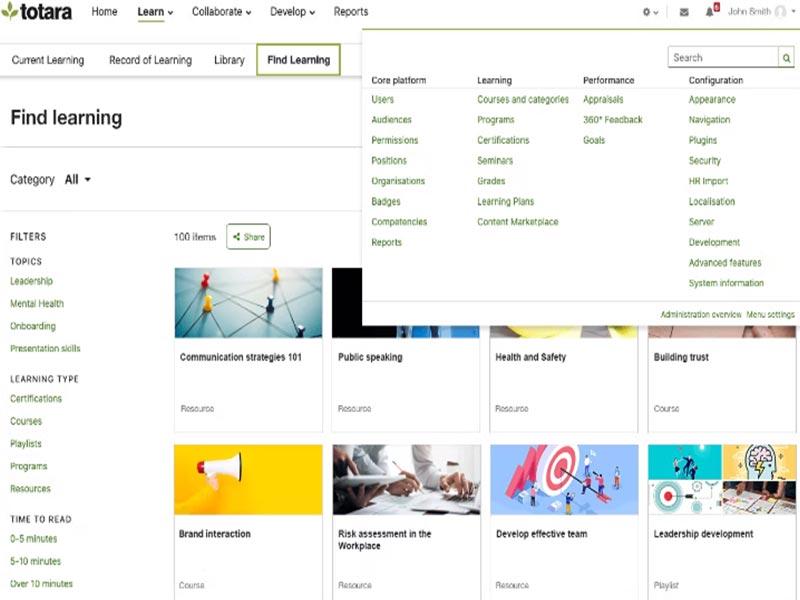This screenshot has height=600, width=800.
Task: Open the Brand interaction course thumbnail
Action: 248,480
